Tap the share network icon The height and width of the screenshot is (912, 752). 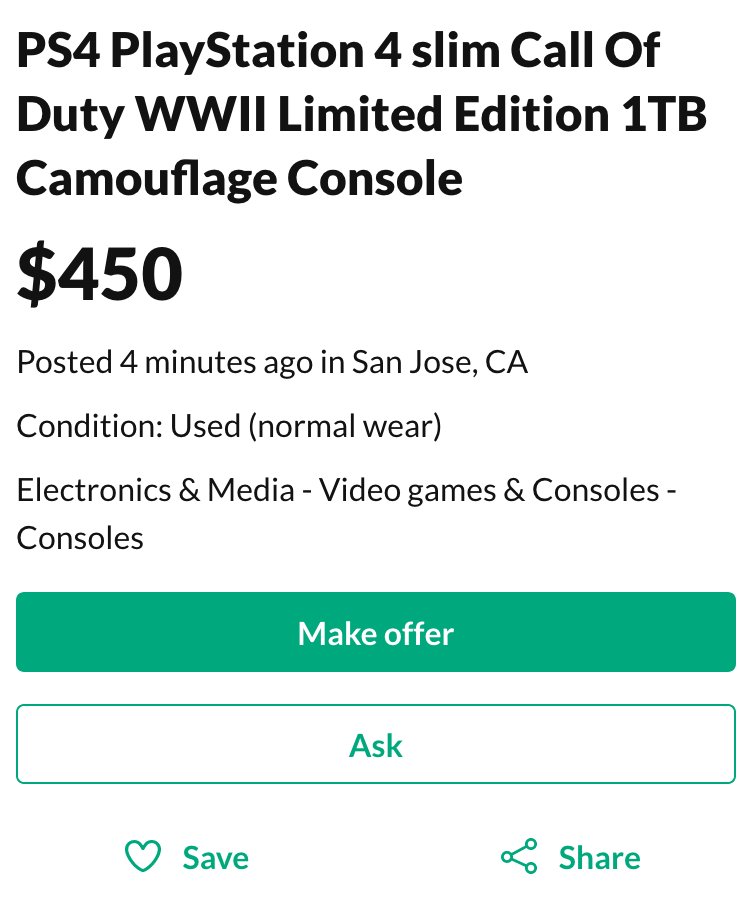pos(519,857)
